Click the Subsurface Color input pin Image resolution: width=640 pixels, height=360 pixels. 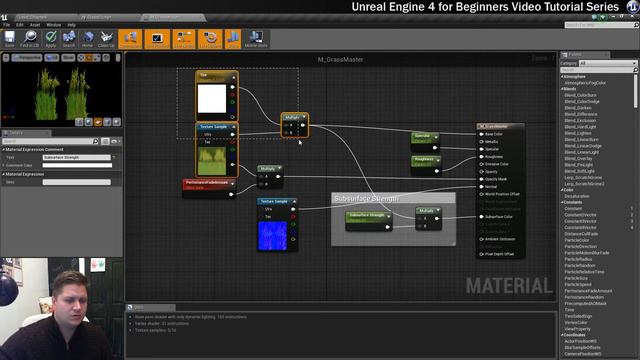[x=482, y=217]
